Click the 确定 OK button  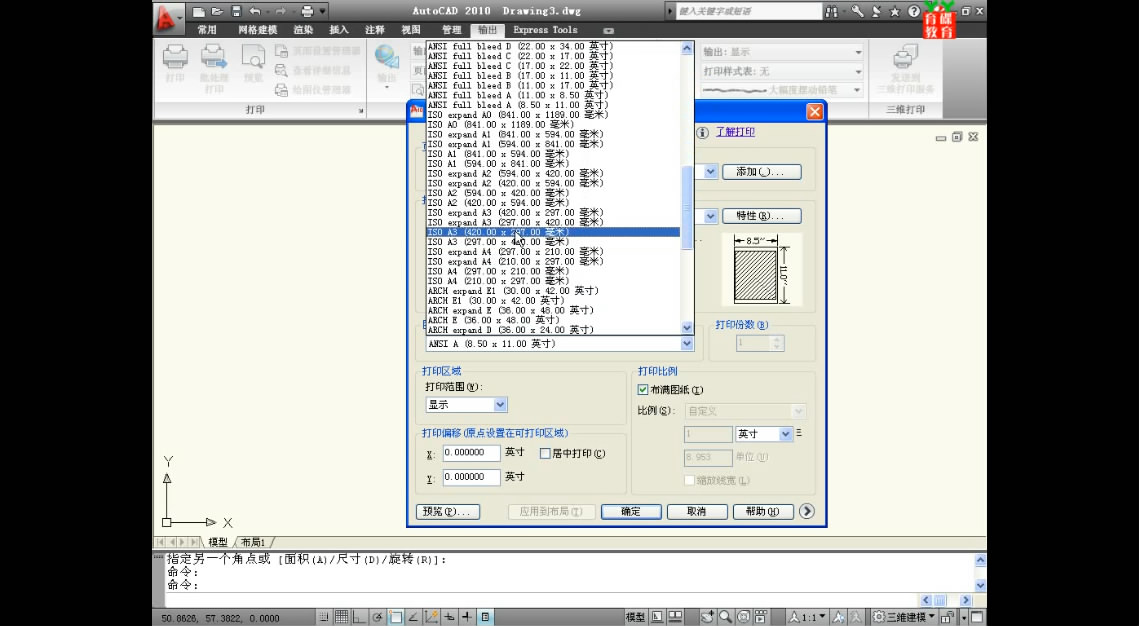631,511
